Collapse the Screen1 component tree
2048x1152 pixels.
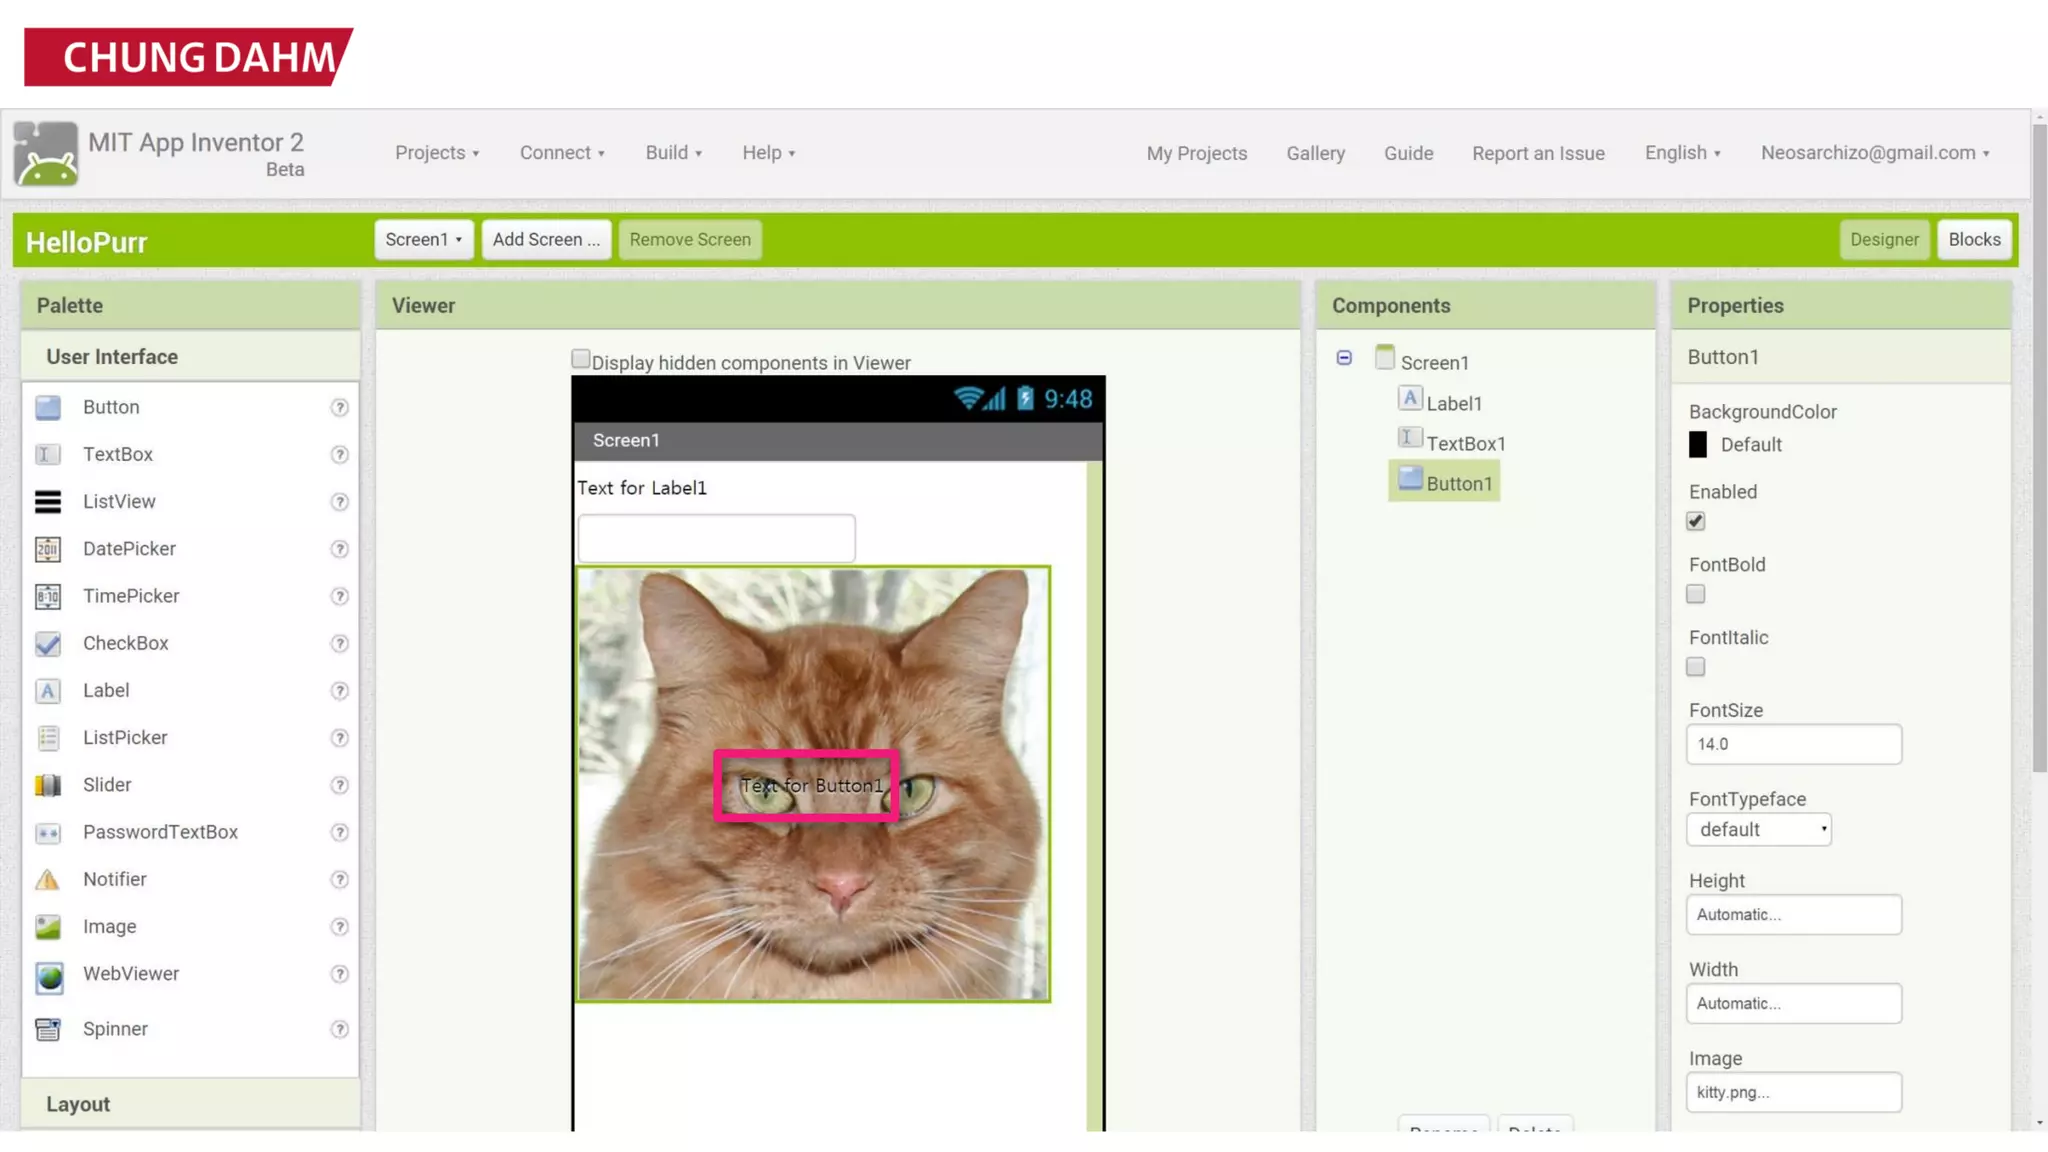point(1344,358)
